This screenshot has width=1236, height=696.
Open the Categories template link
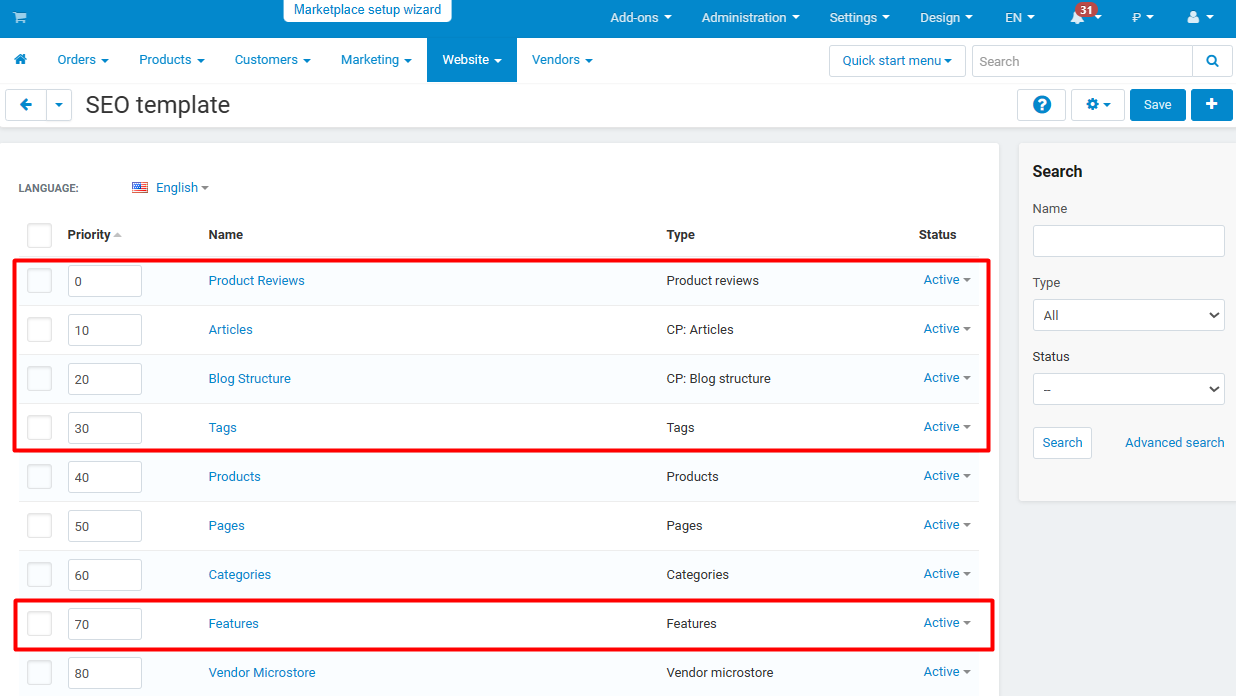click(x=240, y=575)
